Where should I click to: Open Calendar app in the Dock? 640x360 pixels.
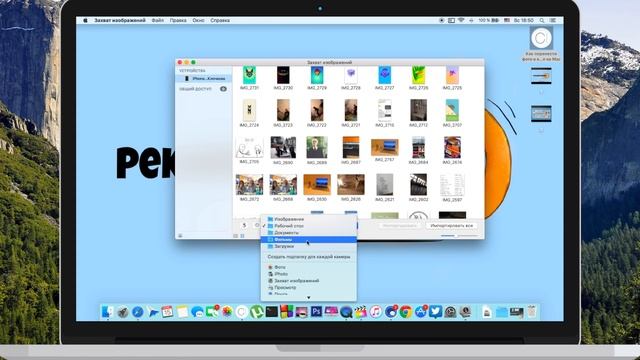tap(167, 312)
